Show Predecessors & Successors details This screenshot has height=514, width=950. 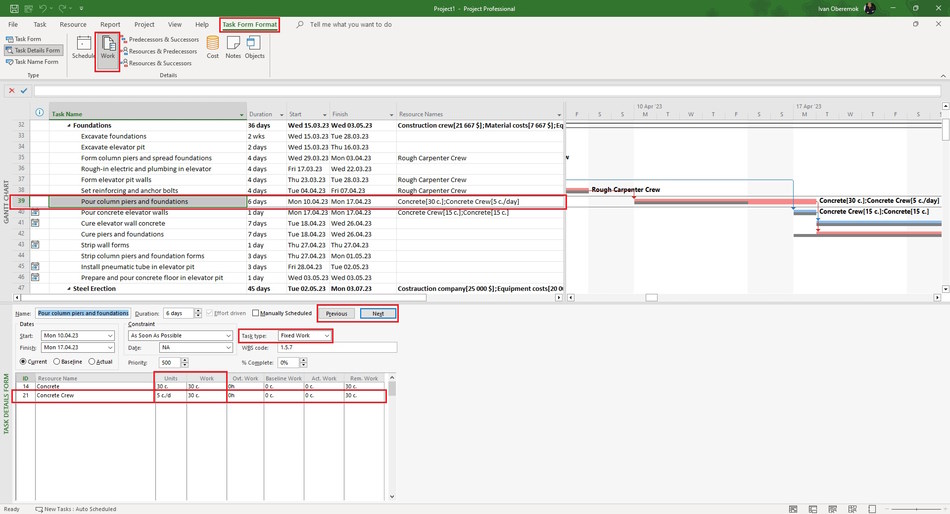pyautogui.click(x=160, y=39)
